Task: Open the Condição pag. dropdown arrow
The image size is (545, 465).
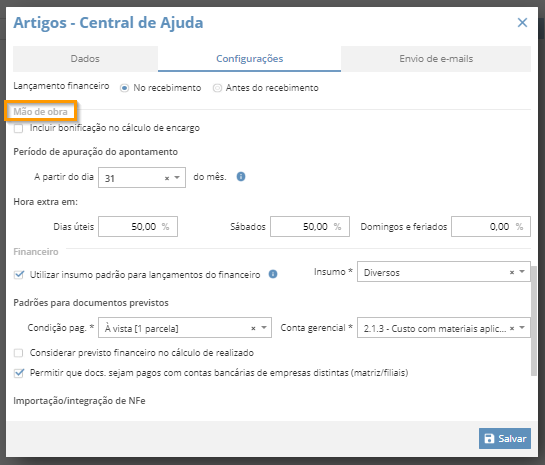Action: [x=264, y=327]
